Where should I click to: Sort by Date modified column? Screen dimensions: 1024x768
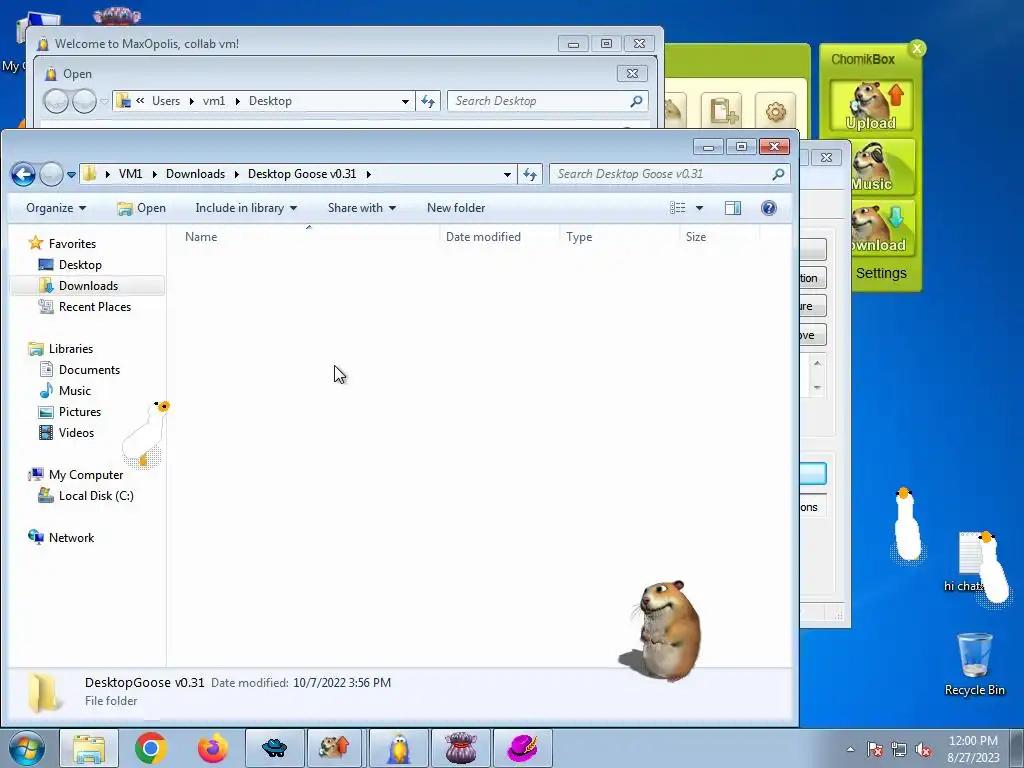point(499,236)
